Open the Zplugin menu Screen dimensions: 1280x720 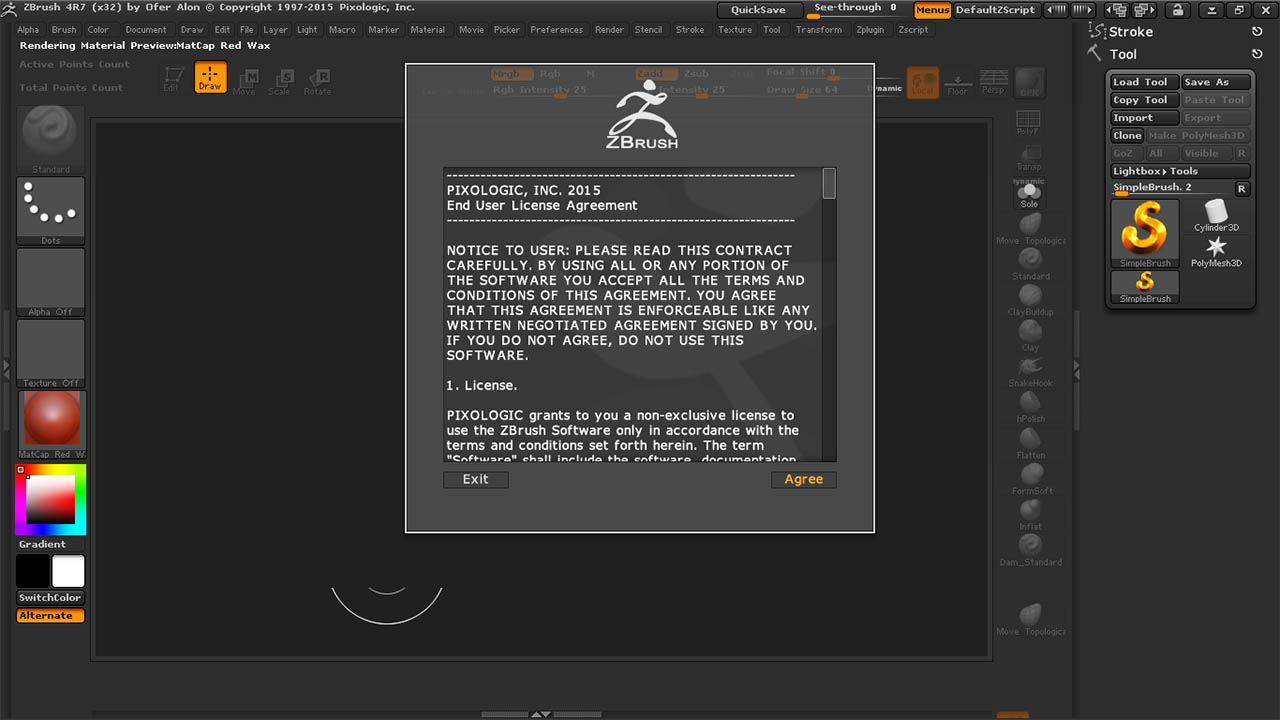coord(870,30)
